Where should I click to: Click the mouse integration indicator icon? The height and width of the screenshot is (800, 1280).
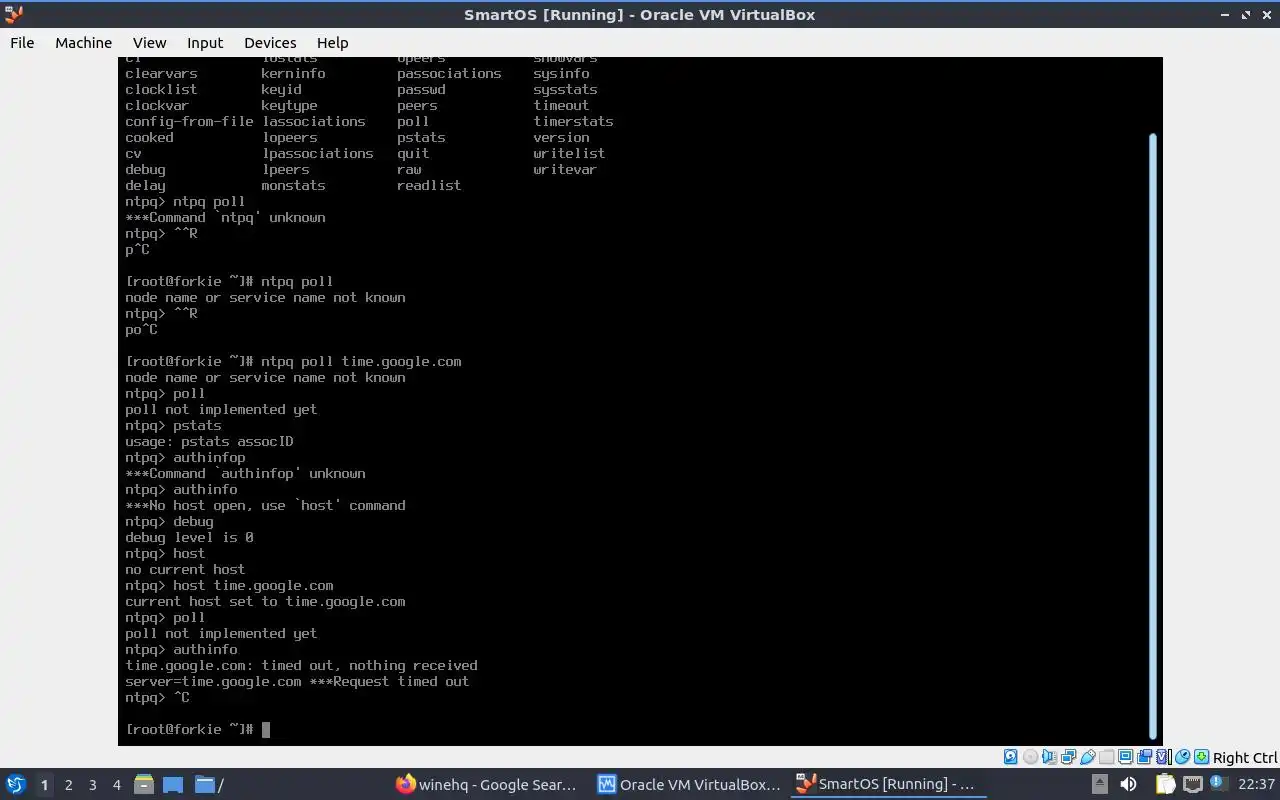click(1182, 757)
